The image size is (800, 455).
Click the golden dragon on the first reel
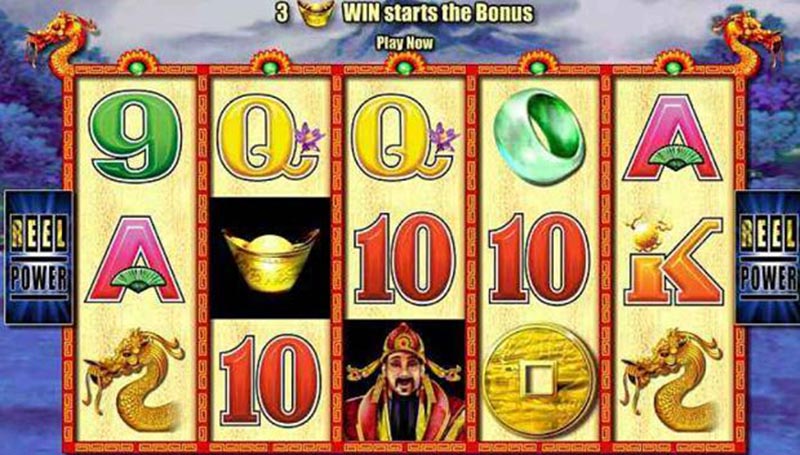pyautogui.click(x=134, y=380)
